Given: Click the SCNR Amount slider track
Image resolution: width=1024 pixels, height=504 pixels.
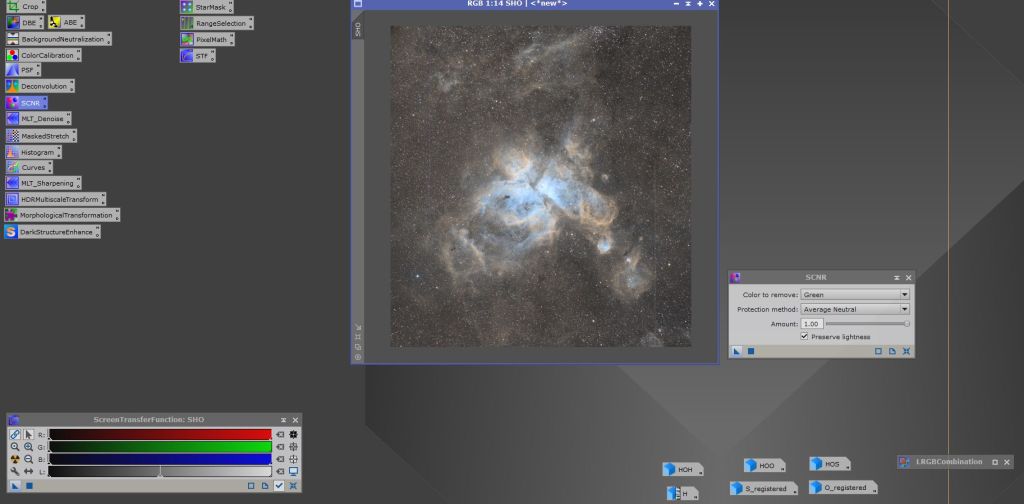Looking at the screenshot, I should [866, 324].
